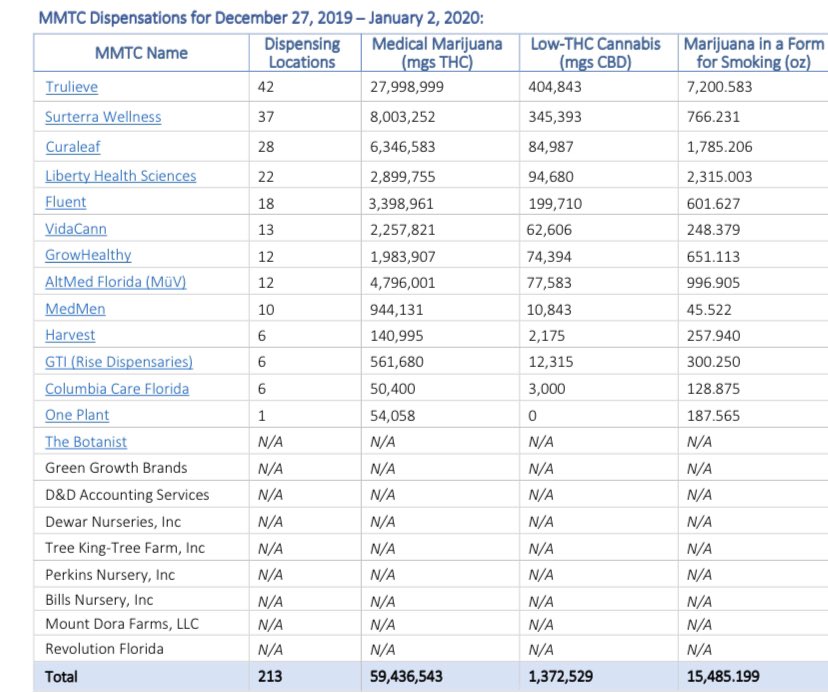Open The Botanist link
Viewport: 828px width, 693px height.
[86, 442]
